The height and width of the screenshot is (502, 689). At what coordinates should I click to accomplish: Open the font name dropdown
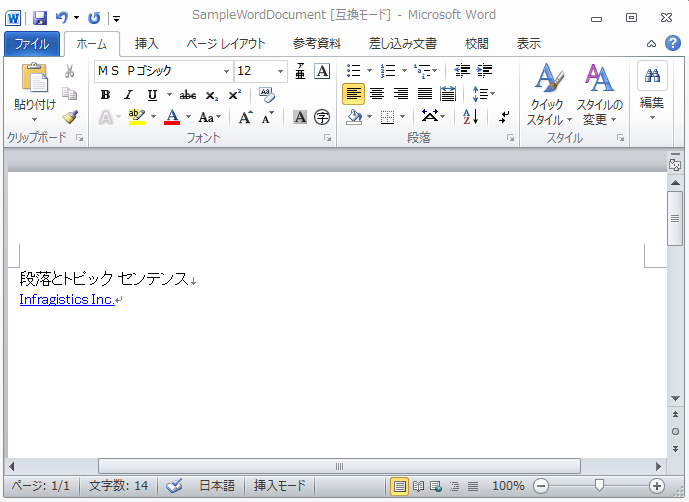[x=226, y=71]
